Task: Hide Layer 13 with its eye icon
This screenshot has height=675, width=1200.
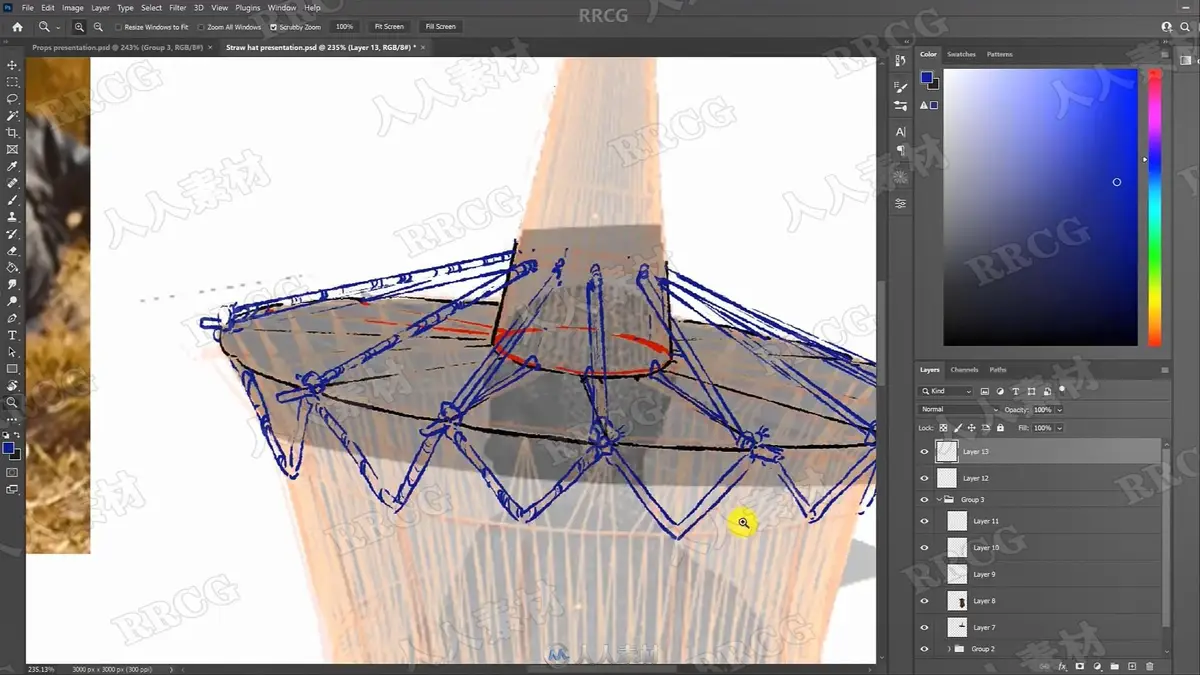Action: point(924,452)
